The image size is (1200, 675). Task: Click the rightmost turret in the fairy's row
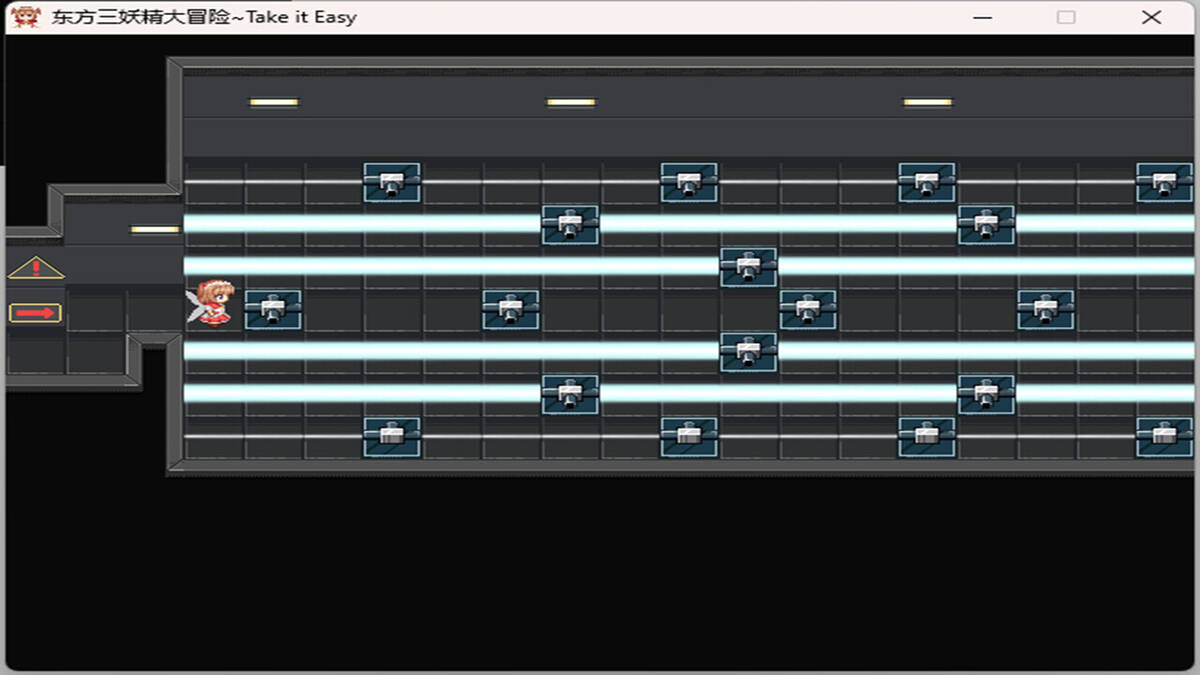pyautogui.click(x=1046, y=310)
